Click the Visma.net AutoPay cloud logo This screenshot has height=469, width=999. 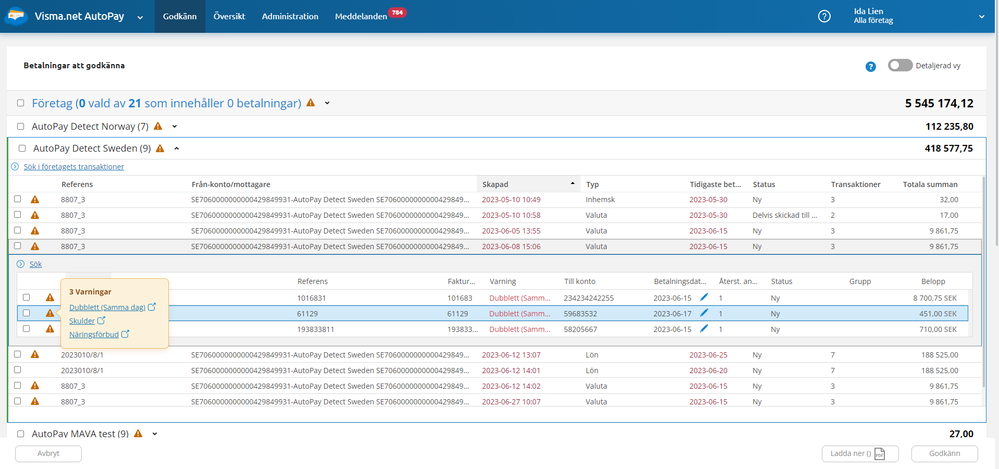[15, 17]
